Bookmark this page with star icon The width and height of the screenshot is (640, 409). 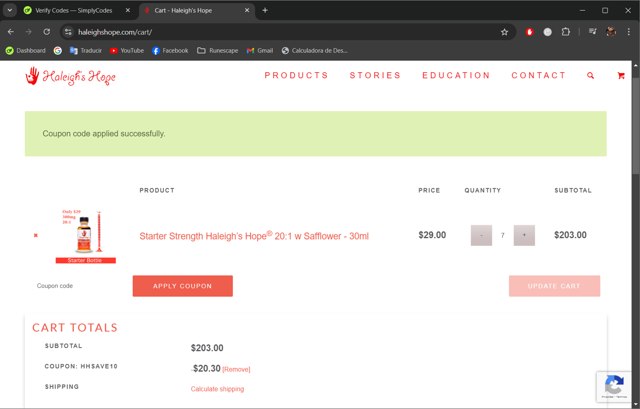(x=504, y=32)
